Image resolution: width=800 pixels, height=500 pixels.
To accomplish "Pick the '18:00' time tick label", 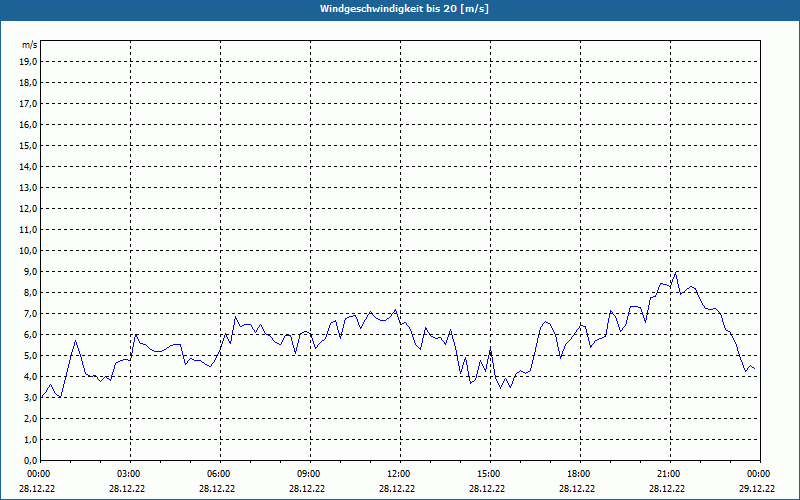I will coord(578,474).
